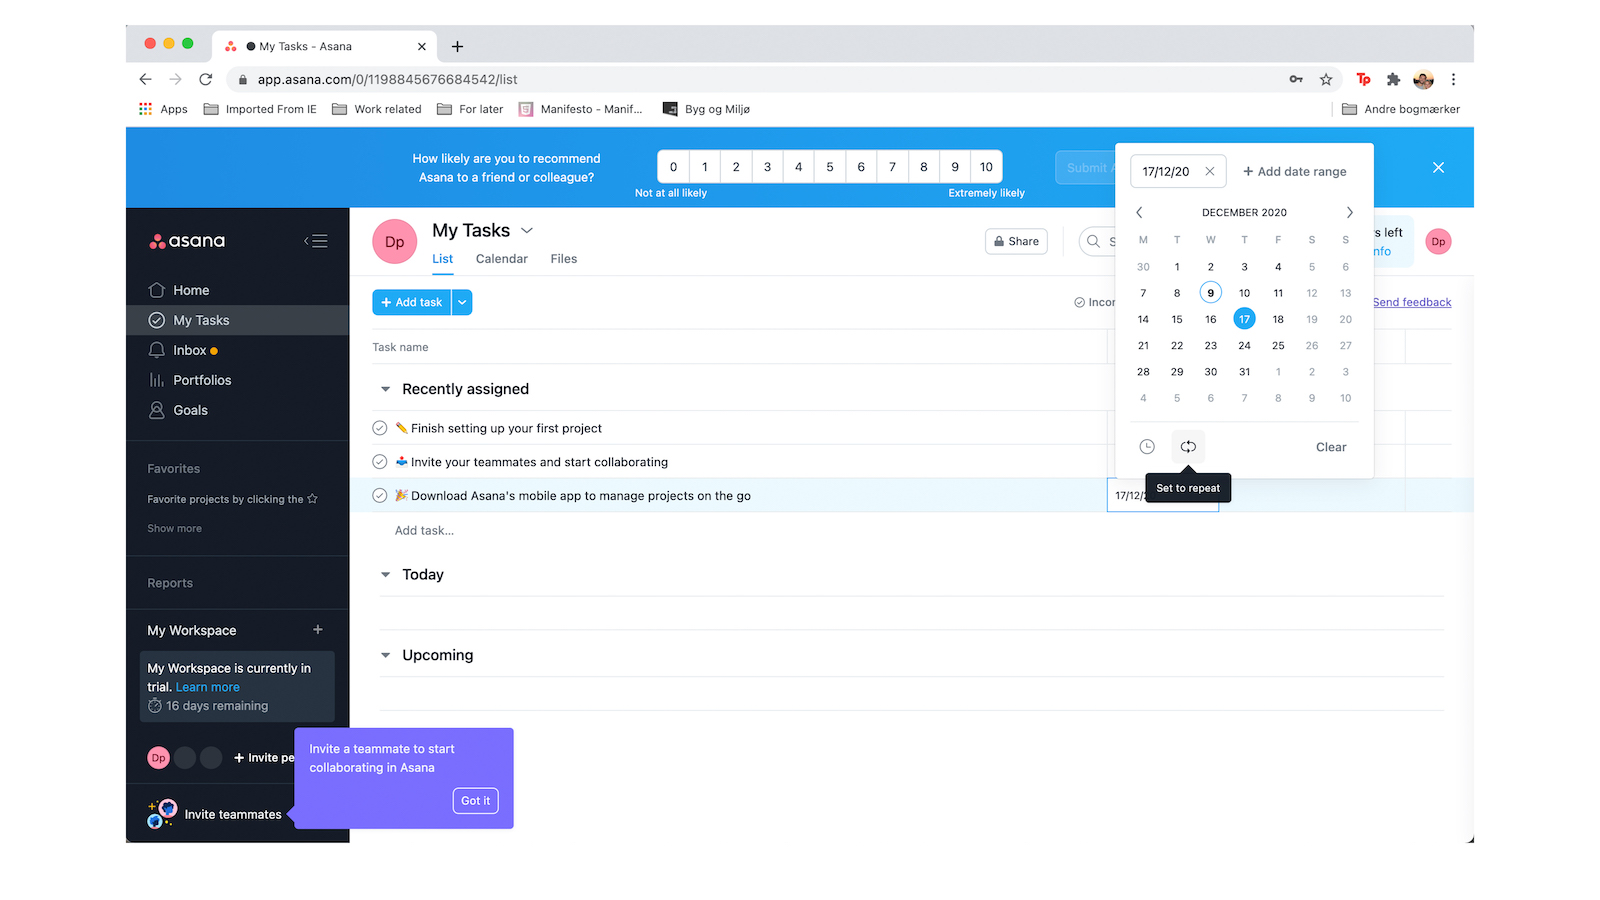Screen dimensions: 1600x900
Task: Clear the due date in the date picker
Action: [x=1330, y=447]
